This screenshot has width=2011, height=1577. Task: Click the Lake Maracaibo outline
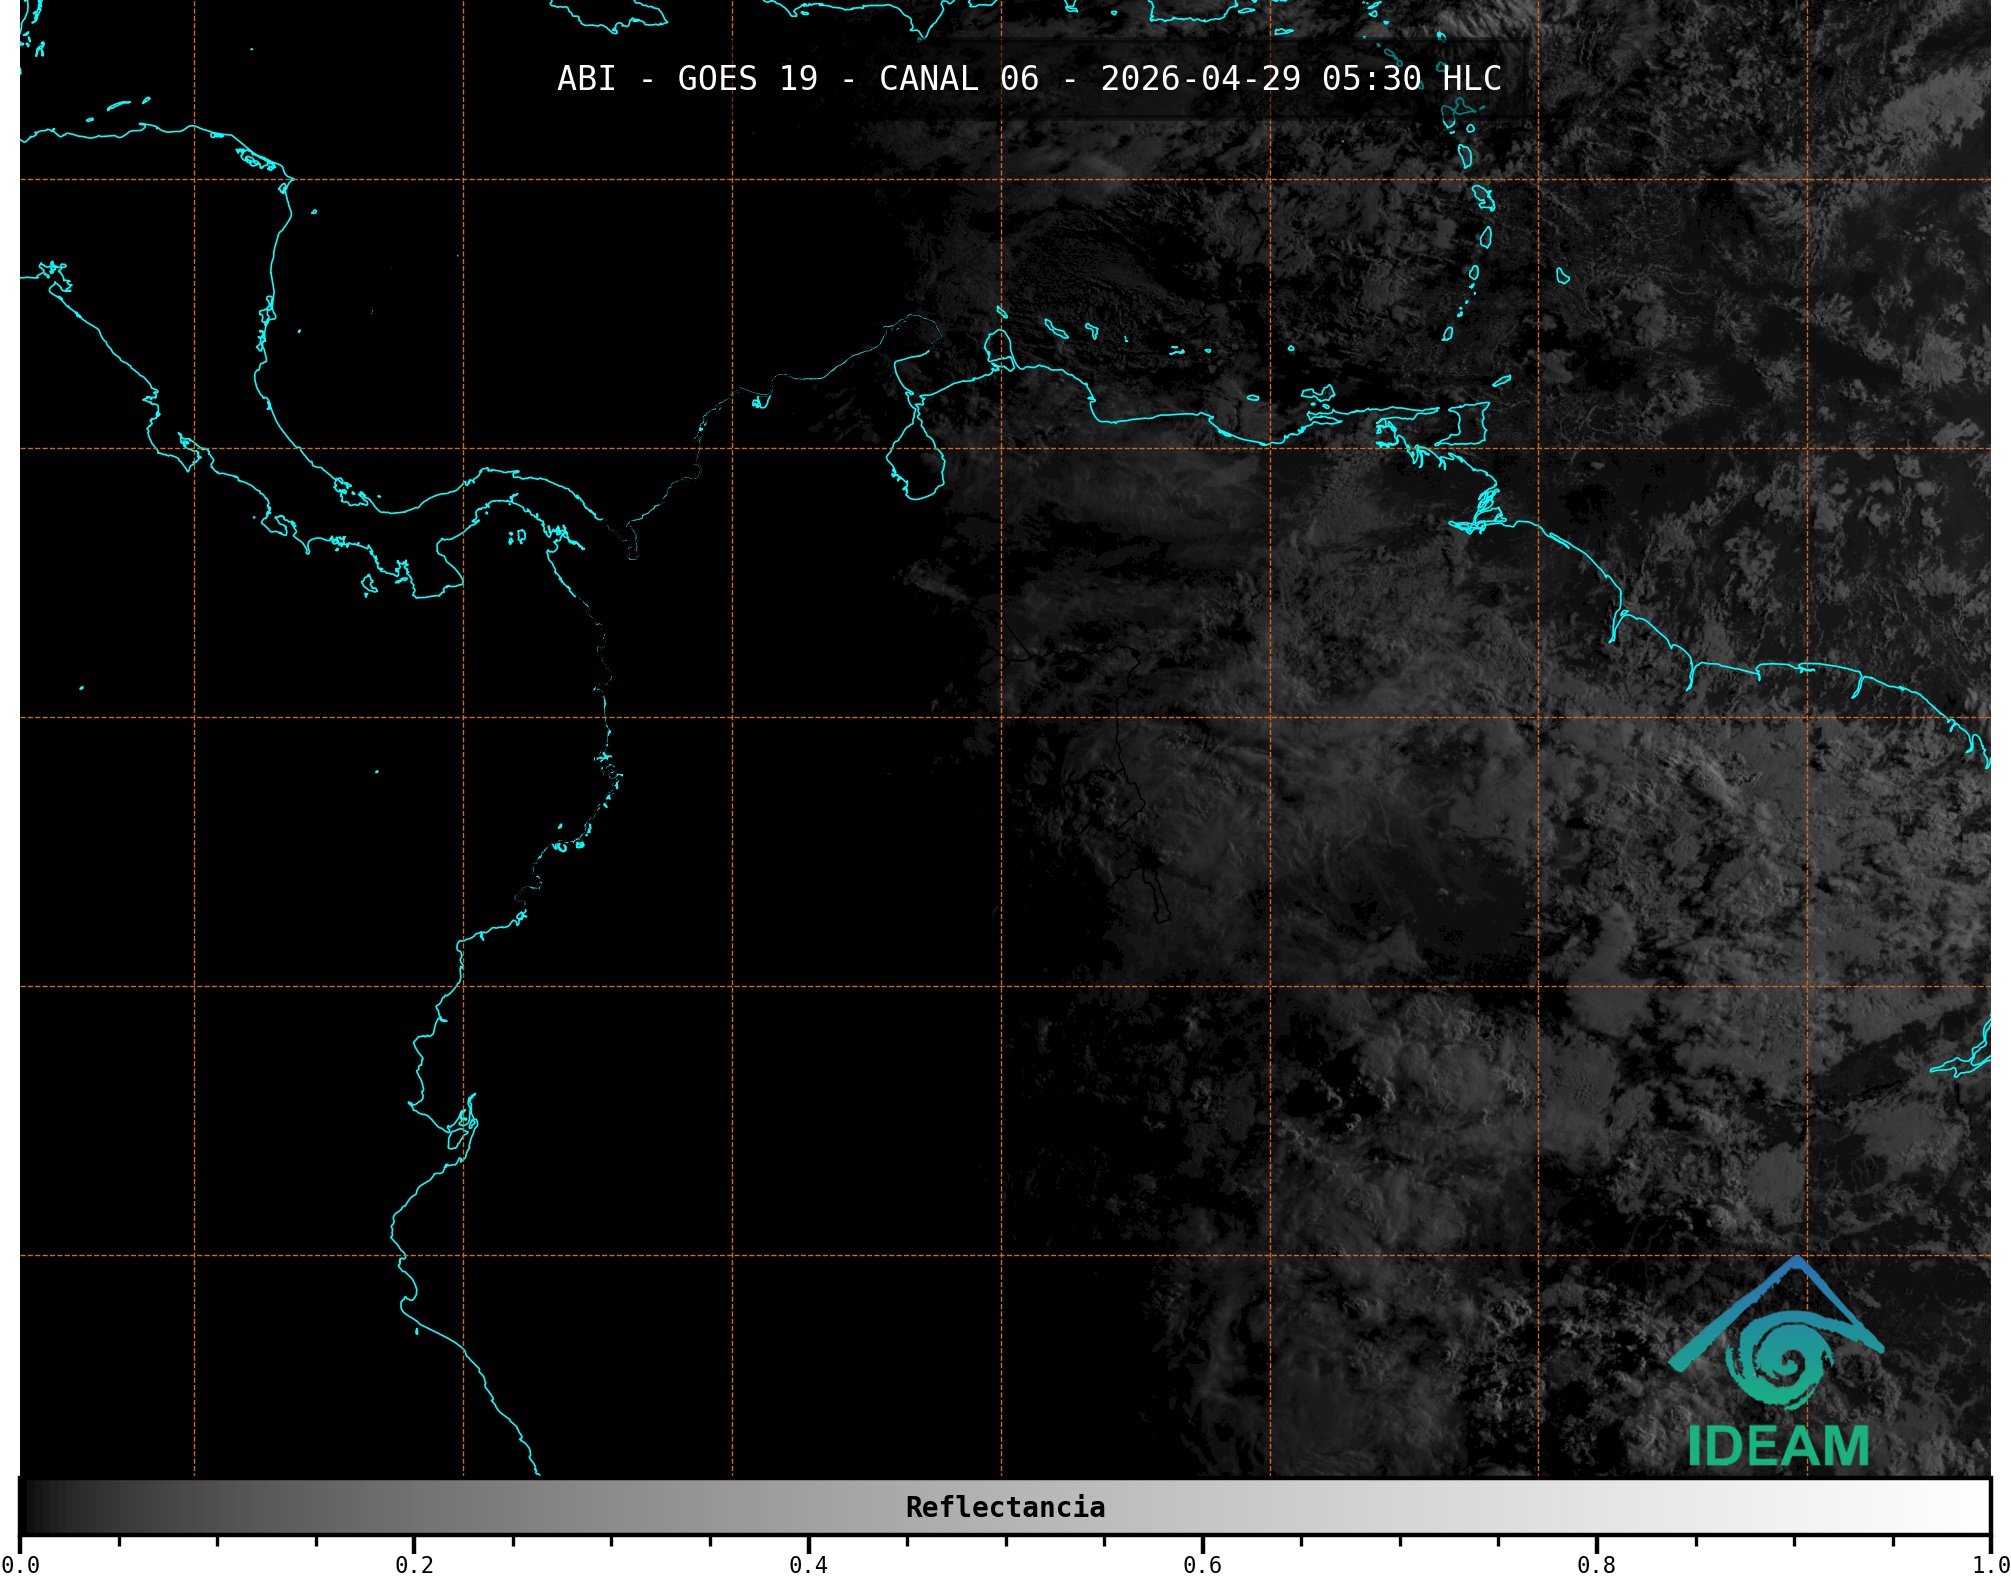915,462
